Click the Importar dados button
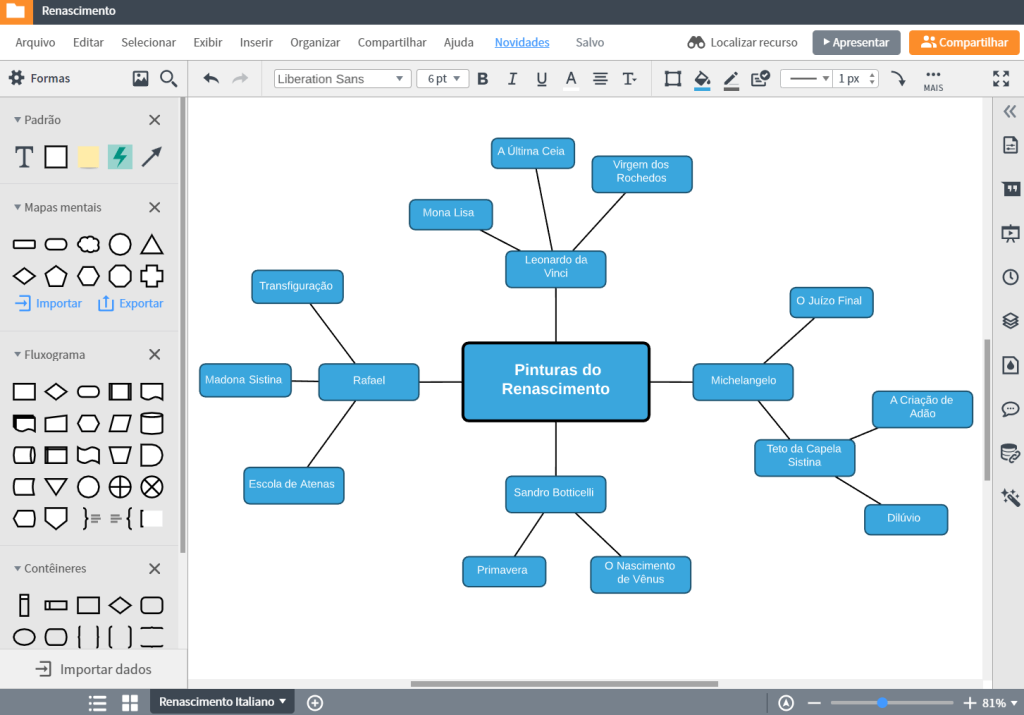Image resolution: width=1024 pixels, height=715 pixels. coord(93,669)
